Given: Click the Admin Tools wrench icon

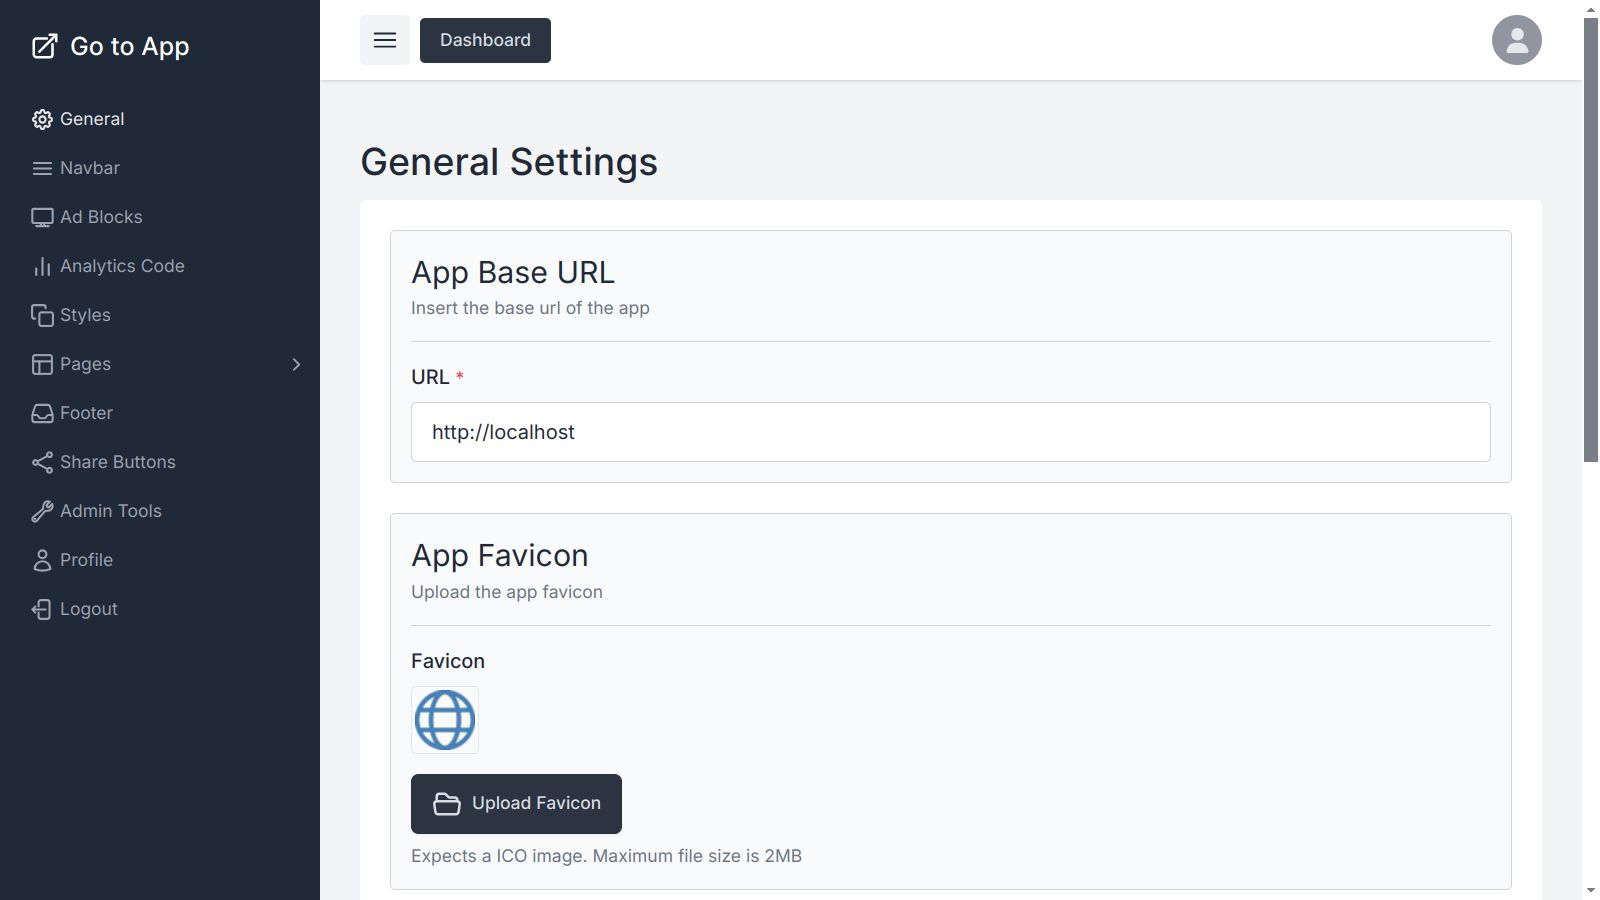Looking at the screenshot, I should pos(42,511).
